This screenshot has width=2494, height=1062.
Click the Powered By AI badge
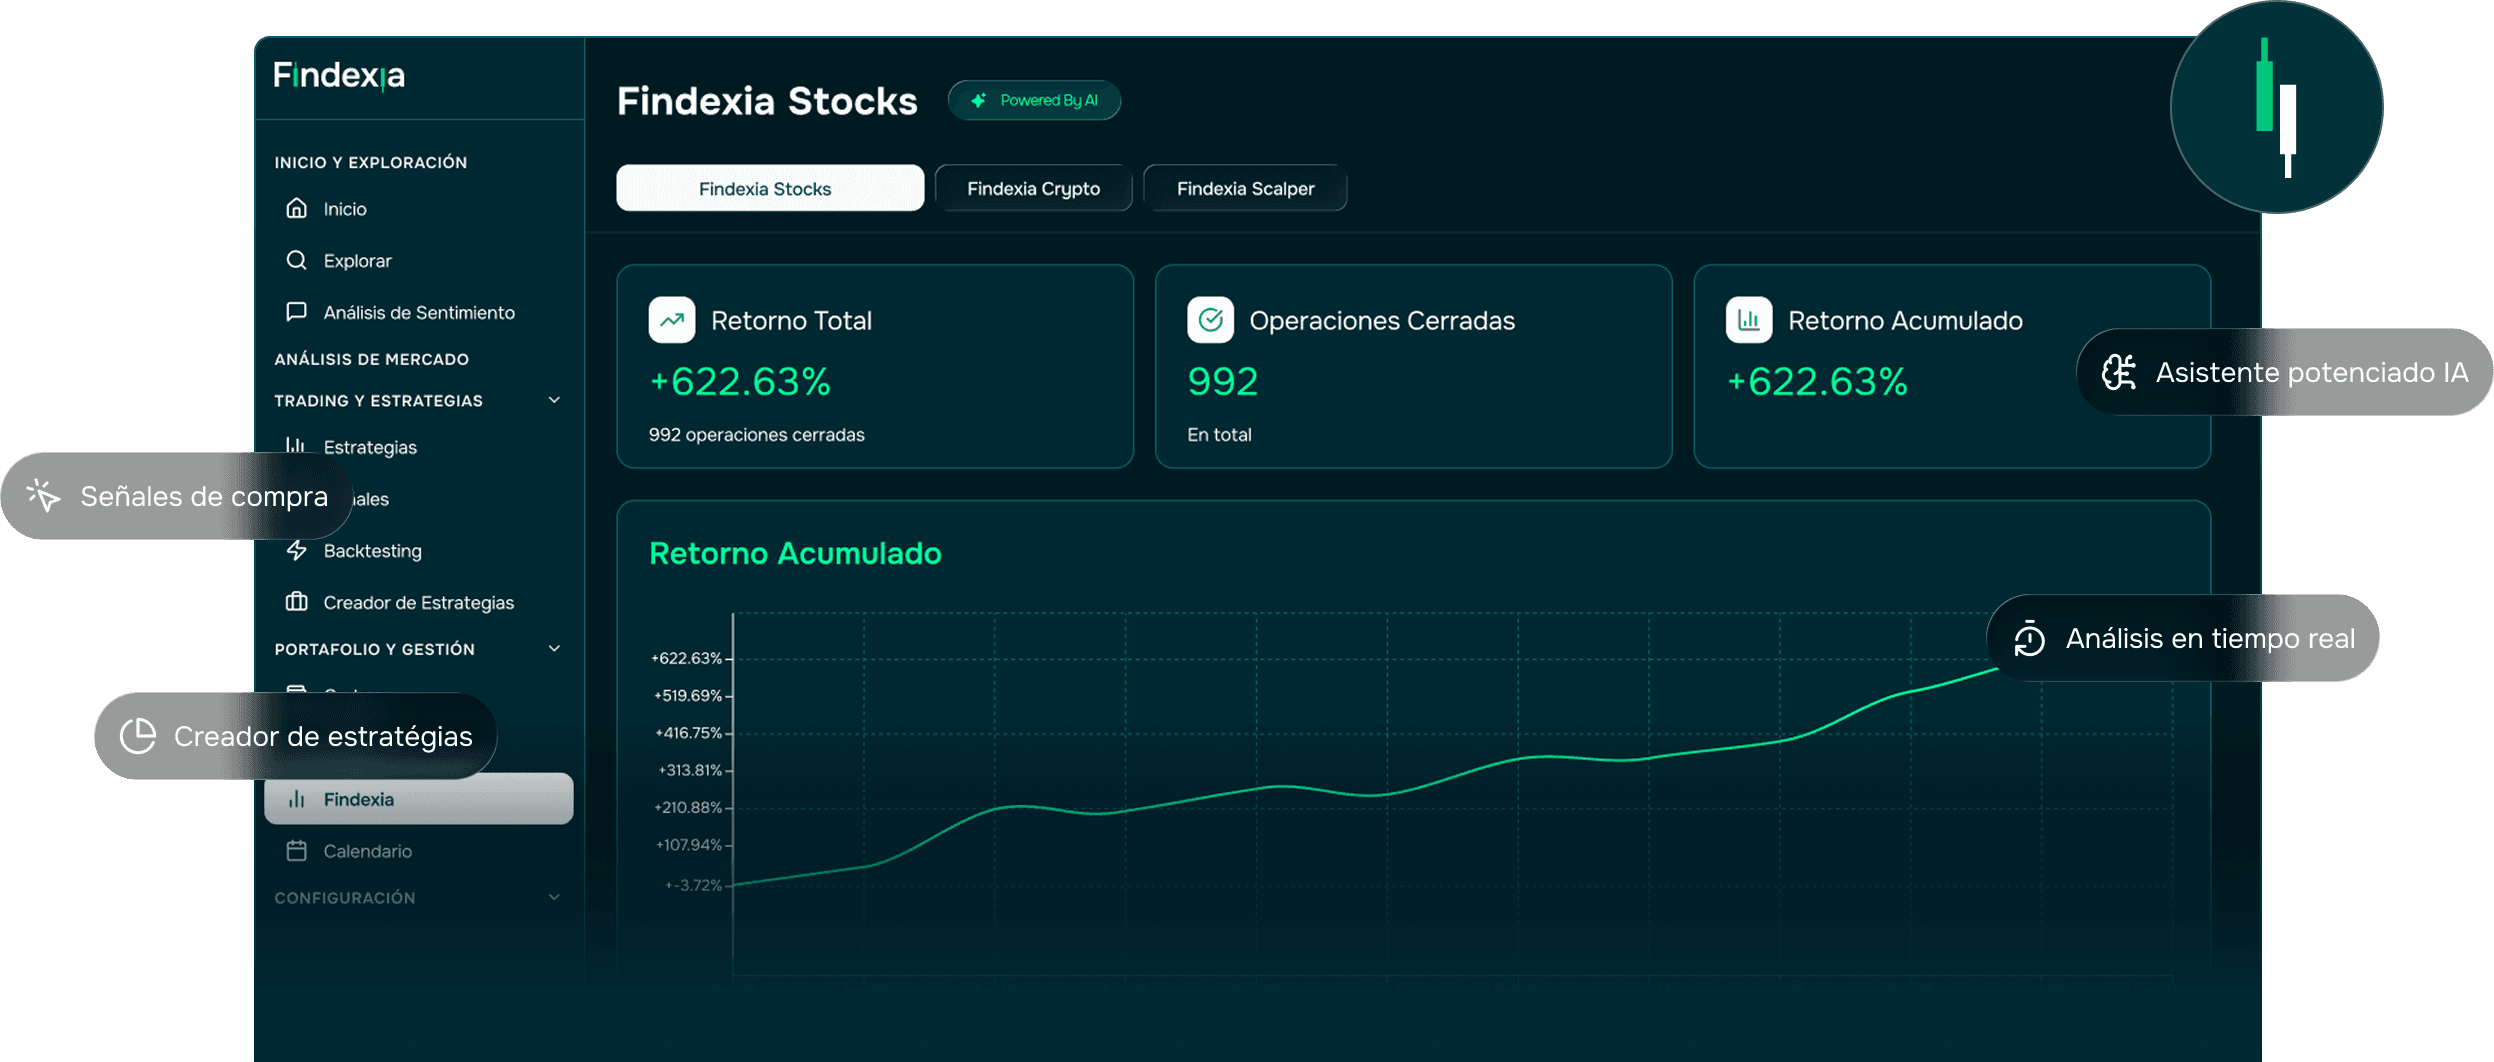coord(1034,100)
